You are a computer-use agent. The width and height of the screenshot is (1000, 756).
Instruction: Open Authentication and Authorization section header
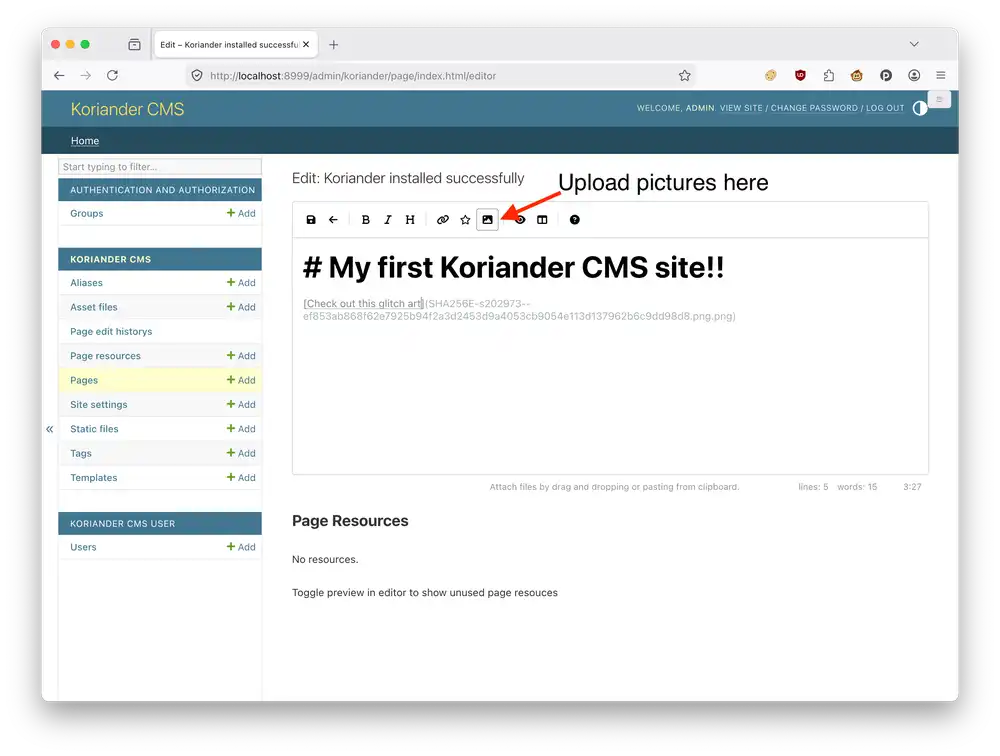[x=162, y=190]
